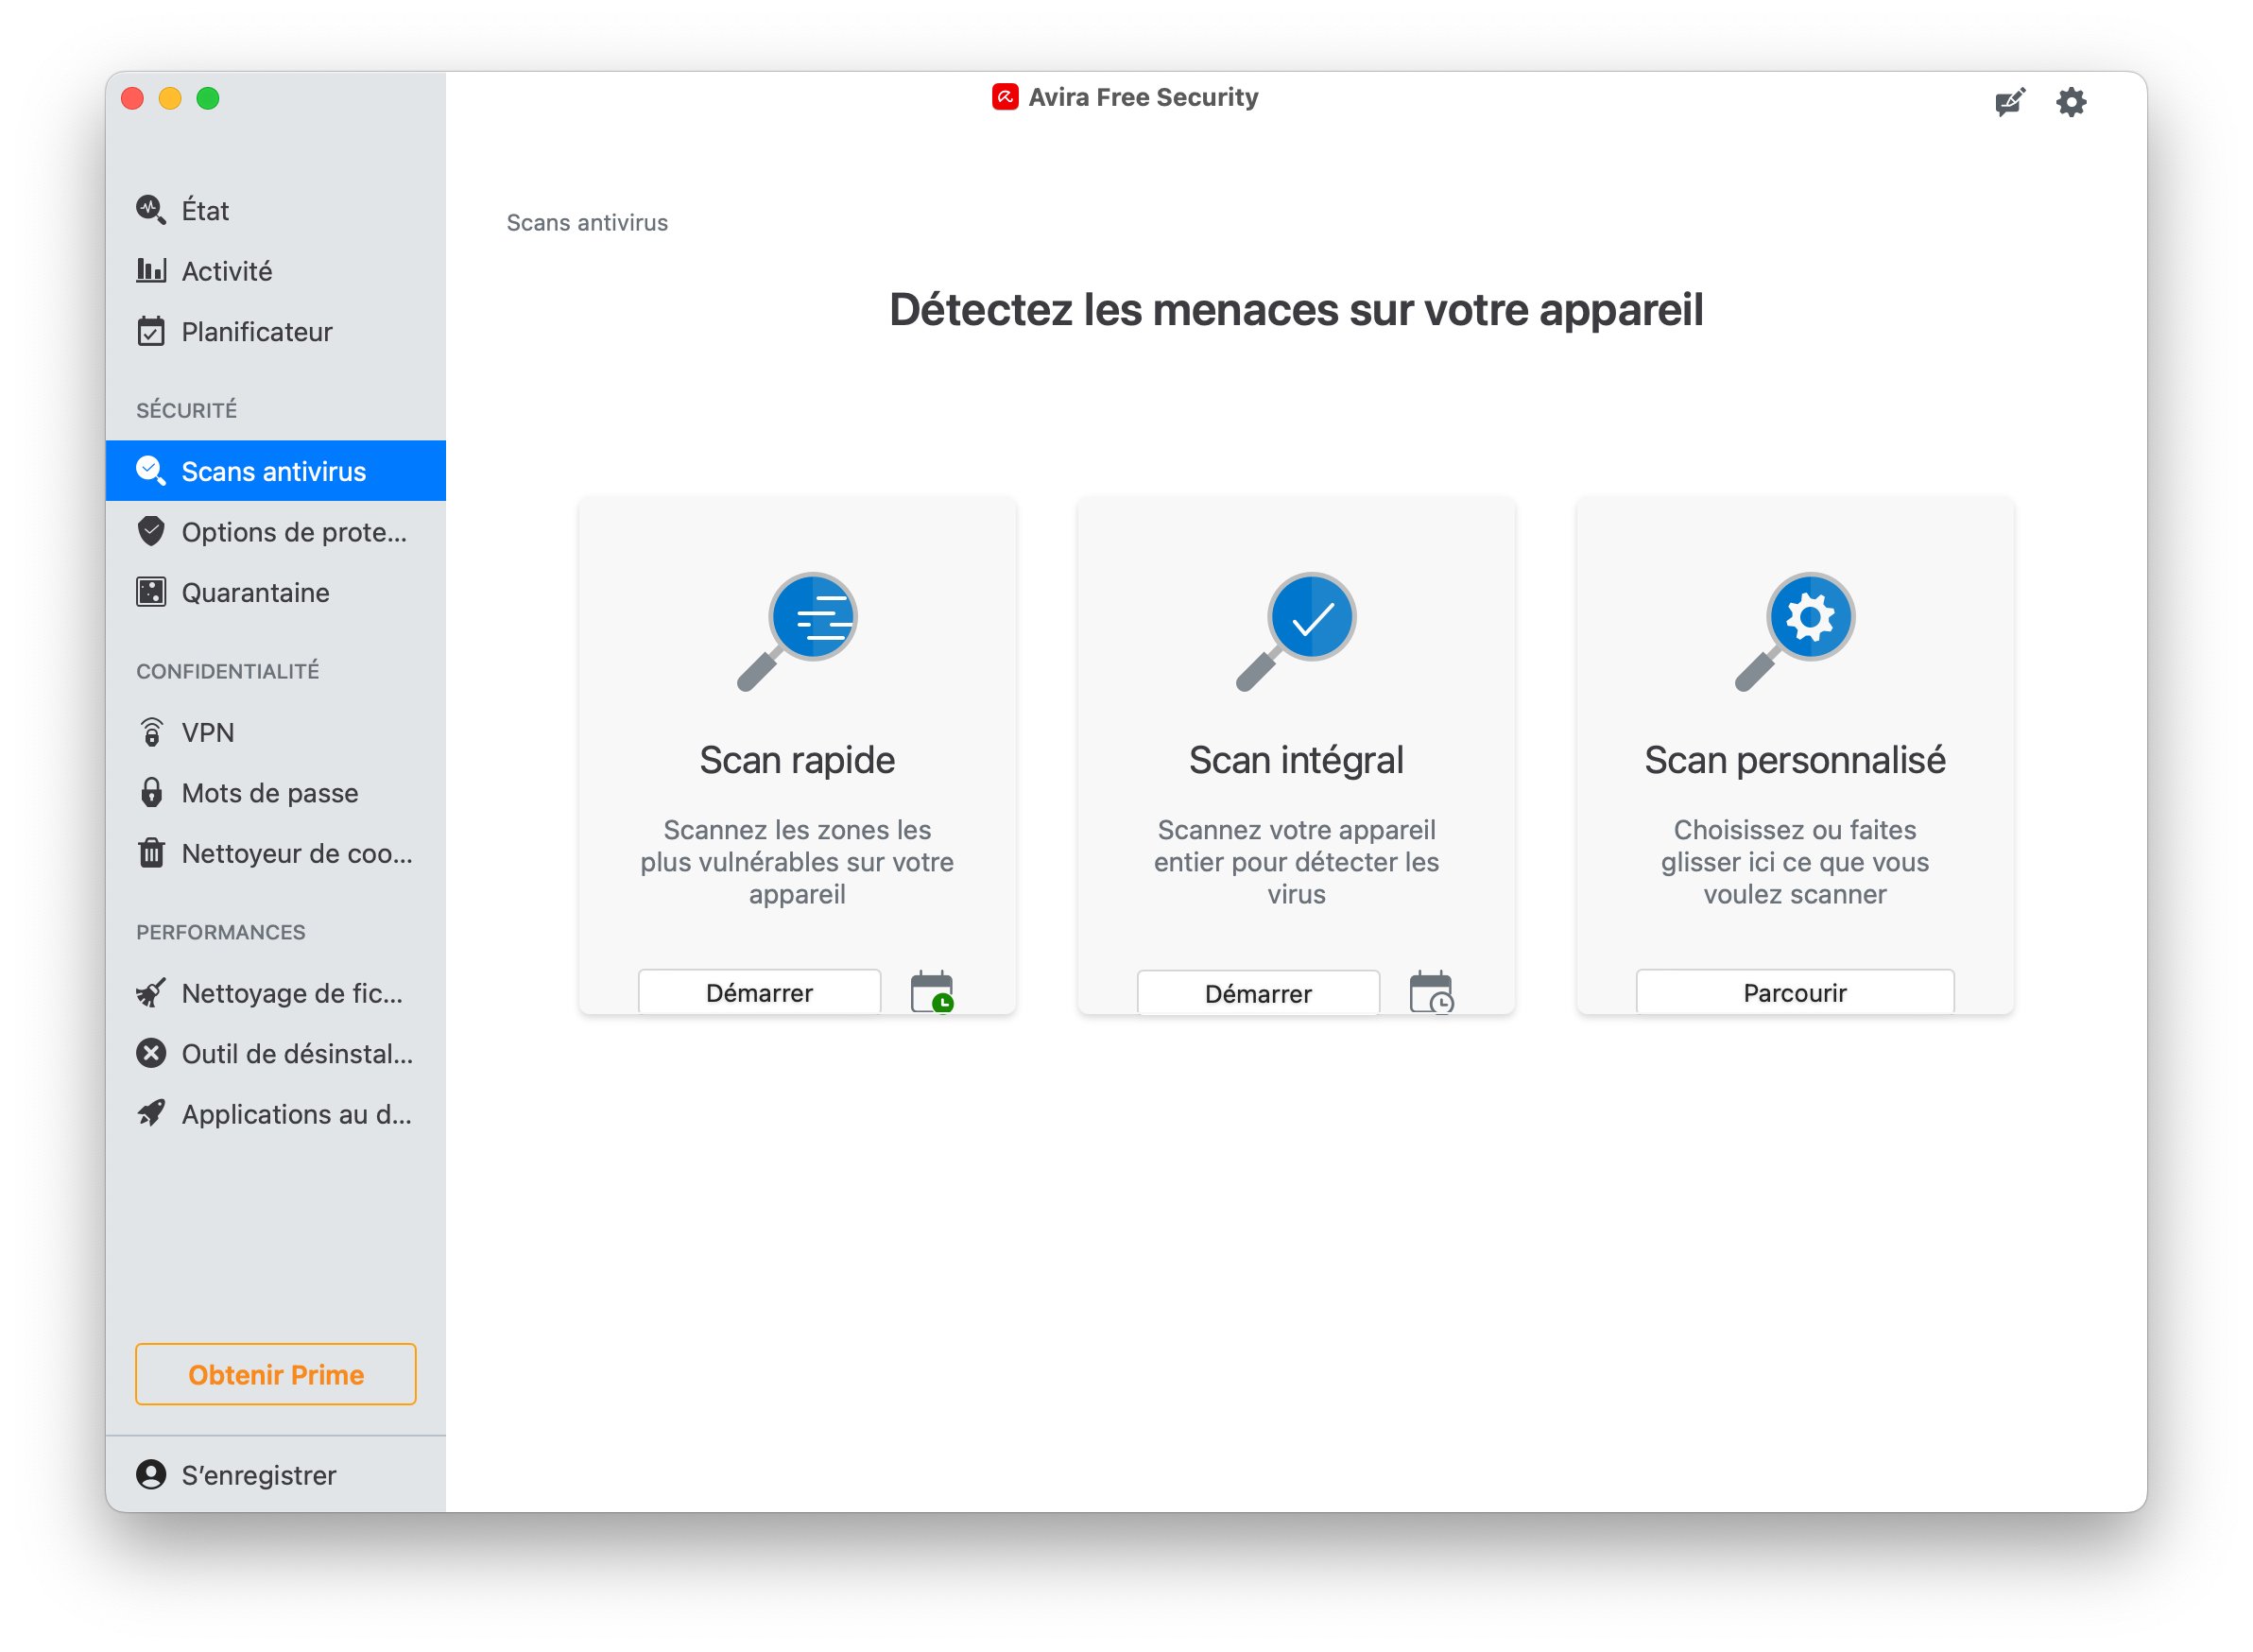The height and width of the screenshot is (1652, 2253).
Task: Click the Scan intégral card title
Action: [1296, 761]
